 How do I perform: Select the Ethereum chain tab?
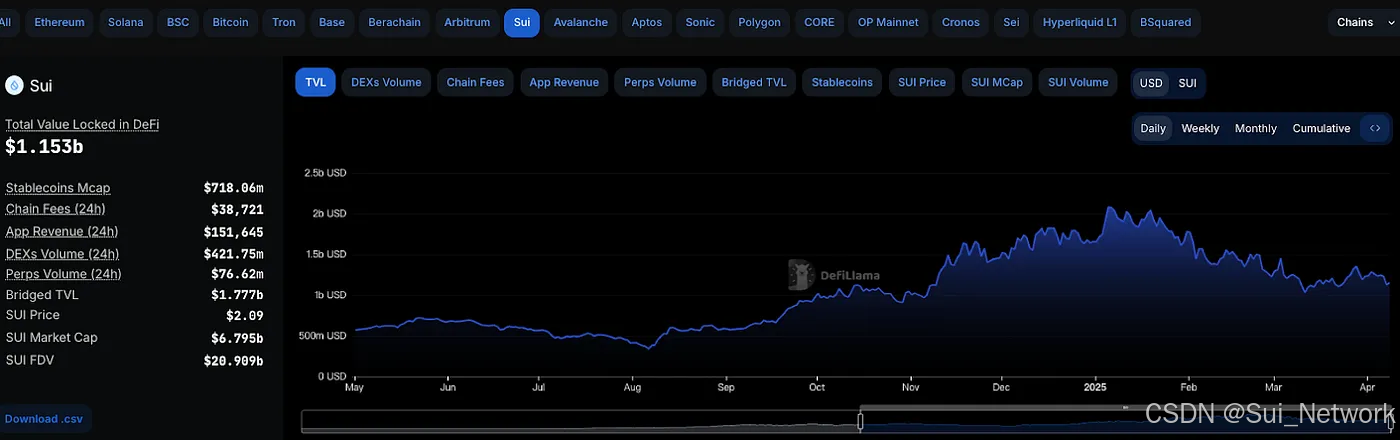(x=60, y=22)
